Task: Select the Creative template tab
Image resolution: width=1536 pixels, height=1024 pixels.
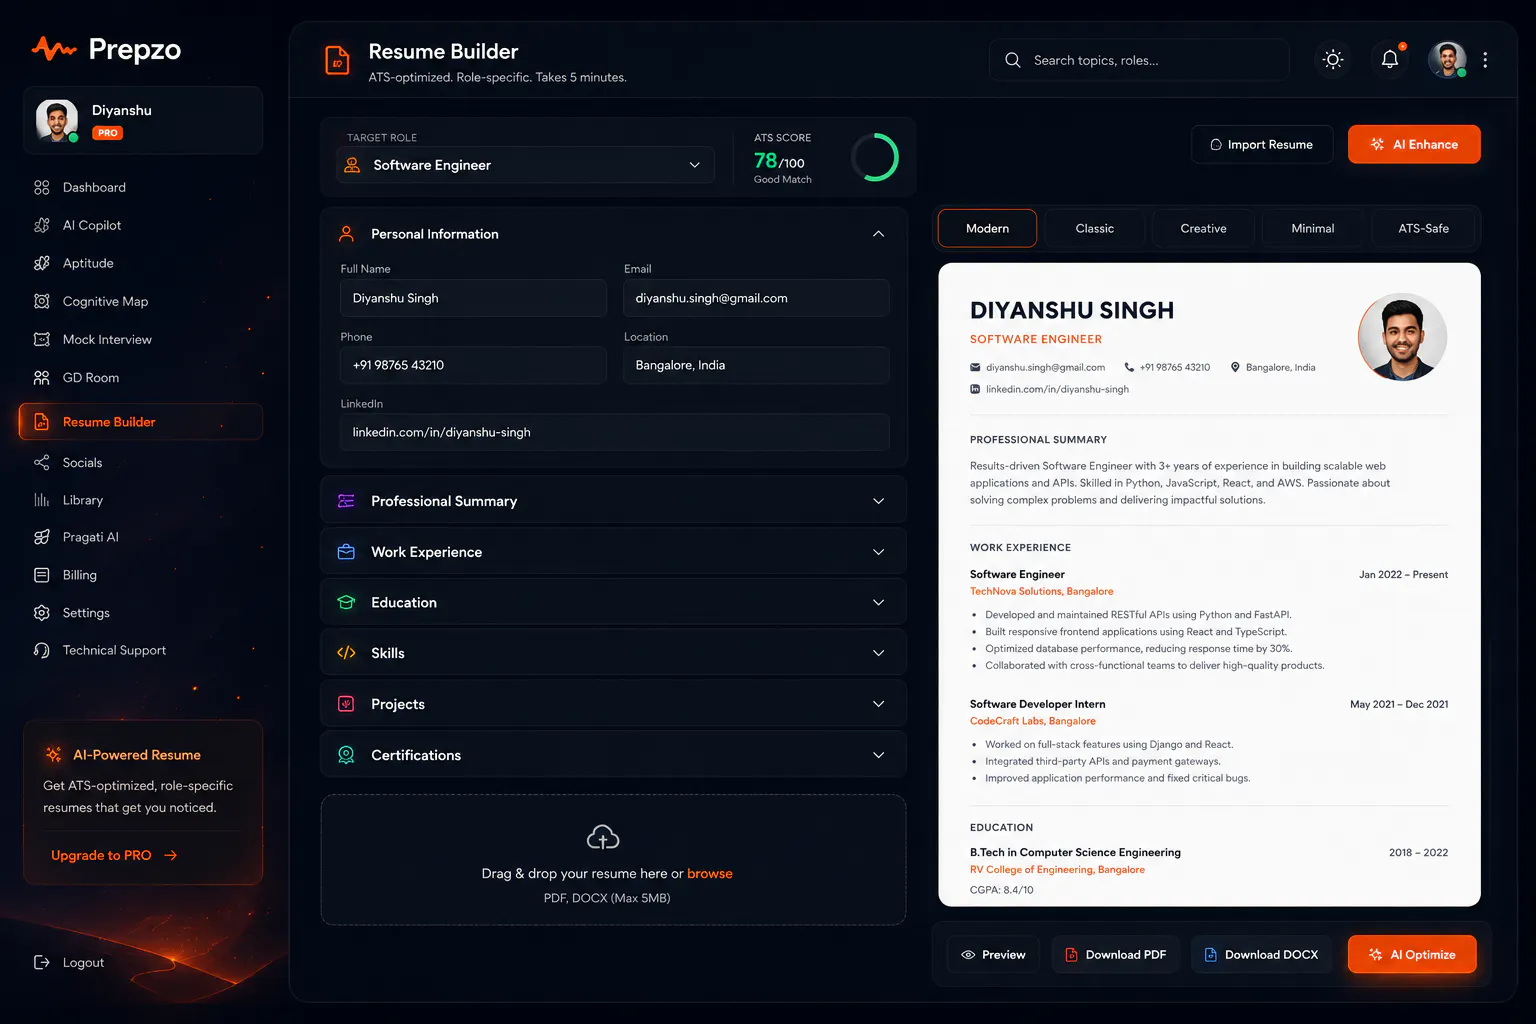Action: pyautogui.click(x=1203, y=228)
